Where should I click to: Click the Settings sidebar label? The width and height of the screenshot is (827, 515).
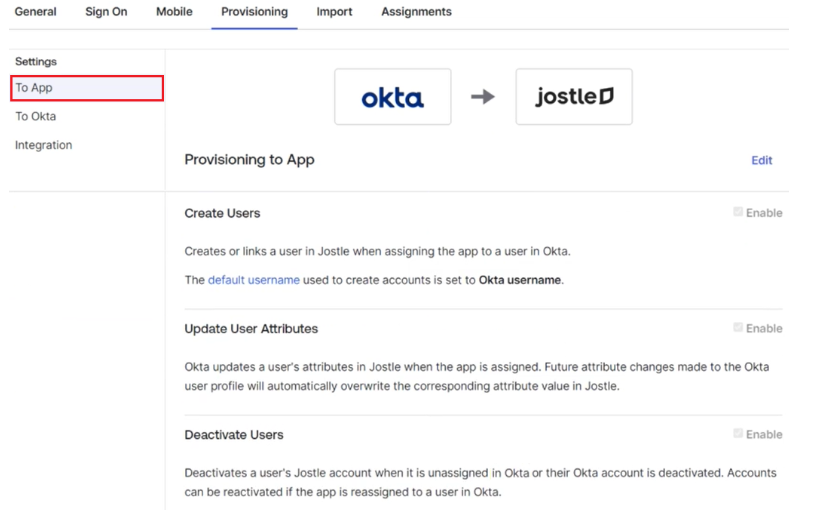(x=36, y=62)
